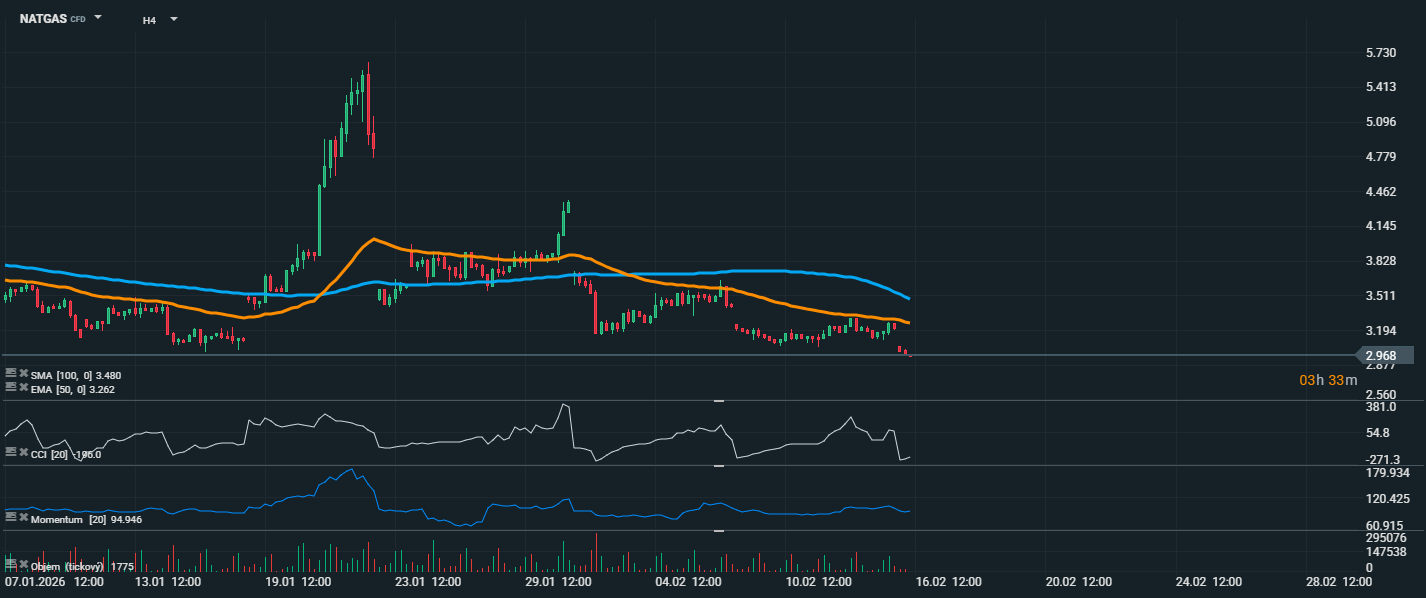Open settings for the EMA 50 indicator
The height and width of the screenshot is (598, 1426).
click(11, 388)
